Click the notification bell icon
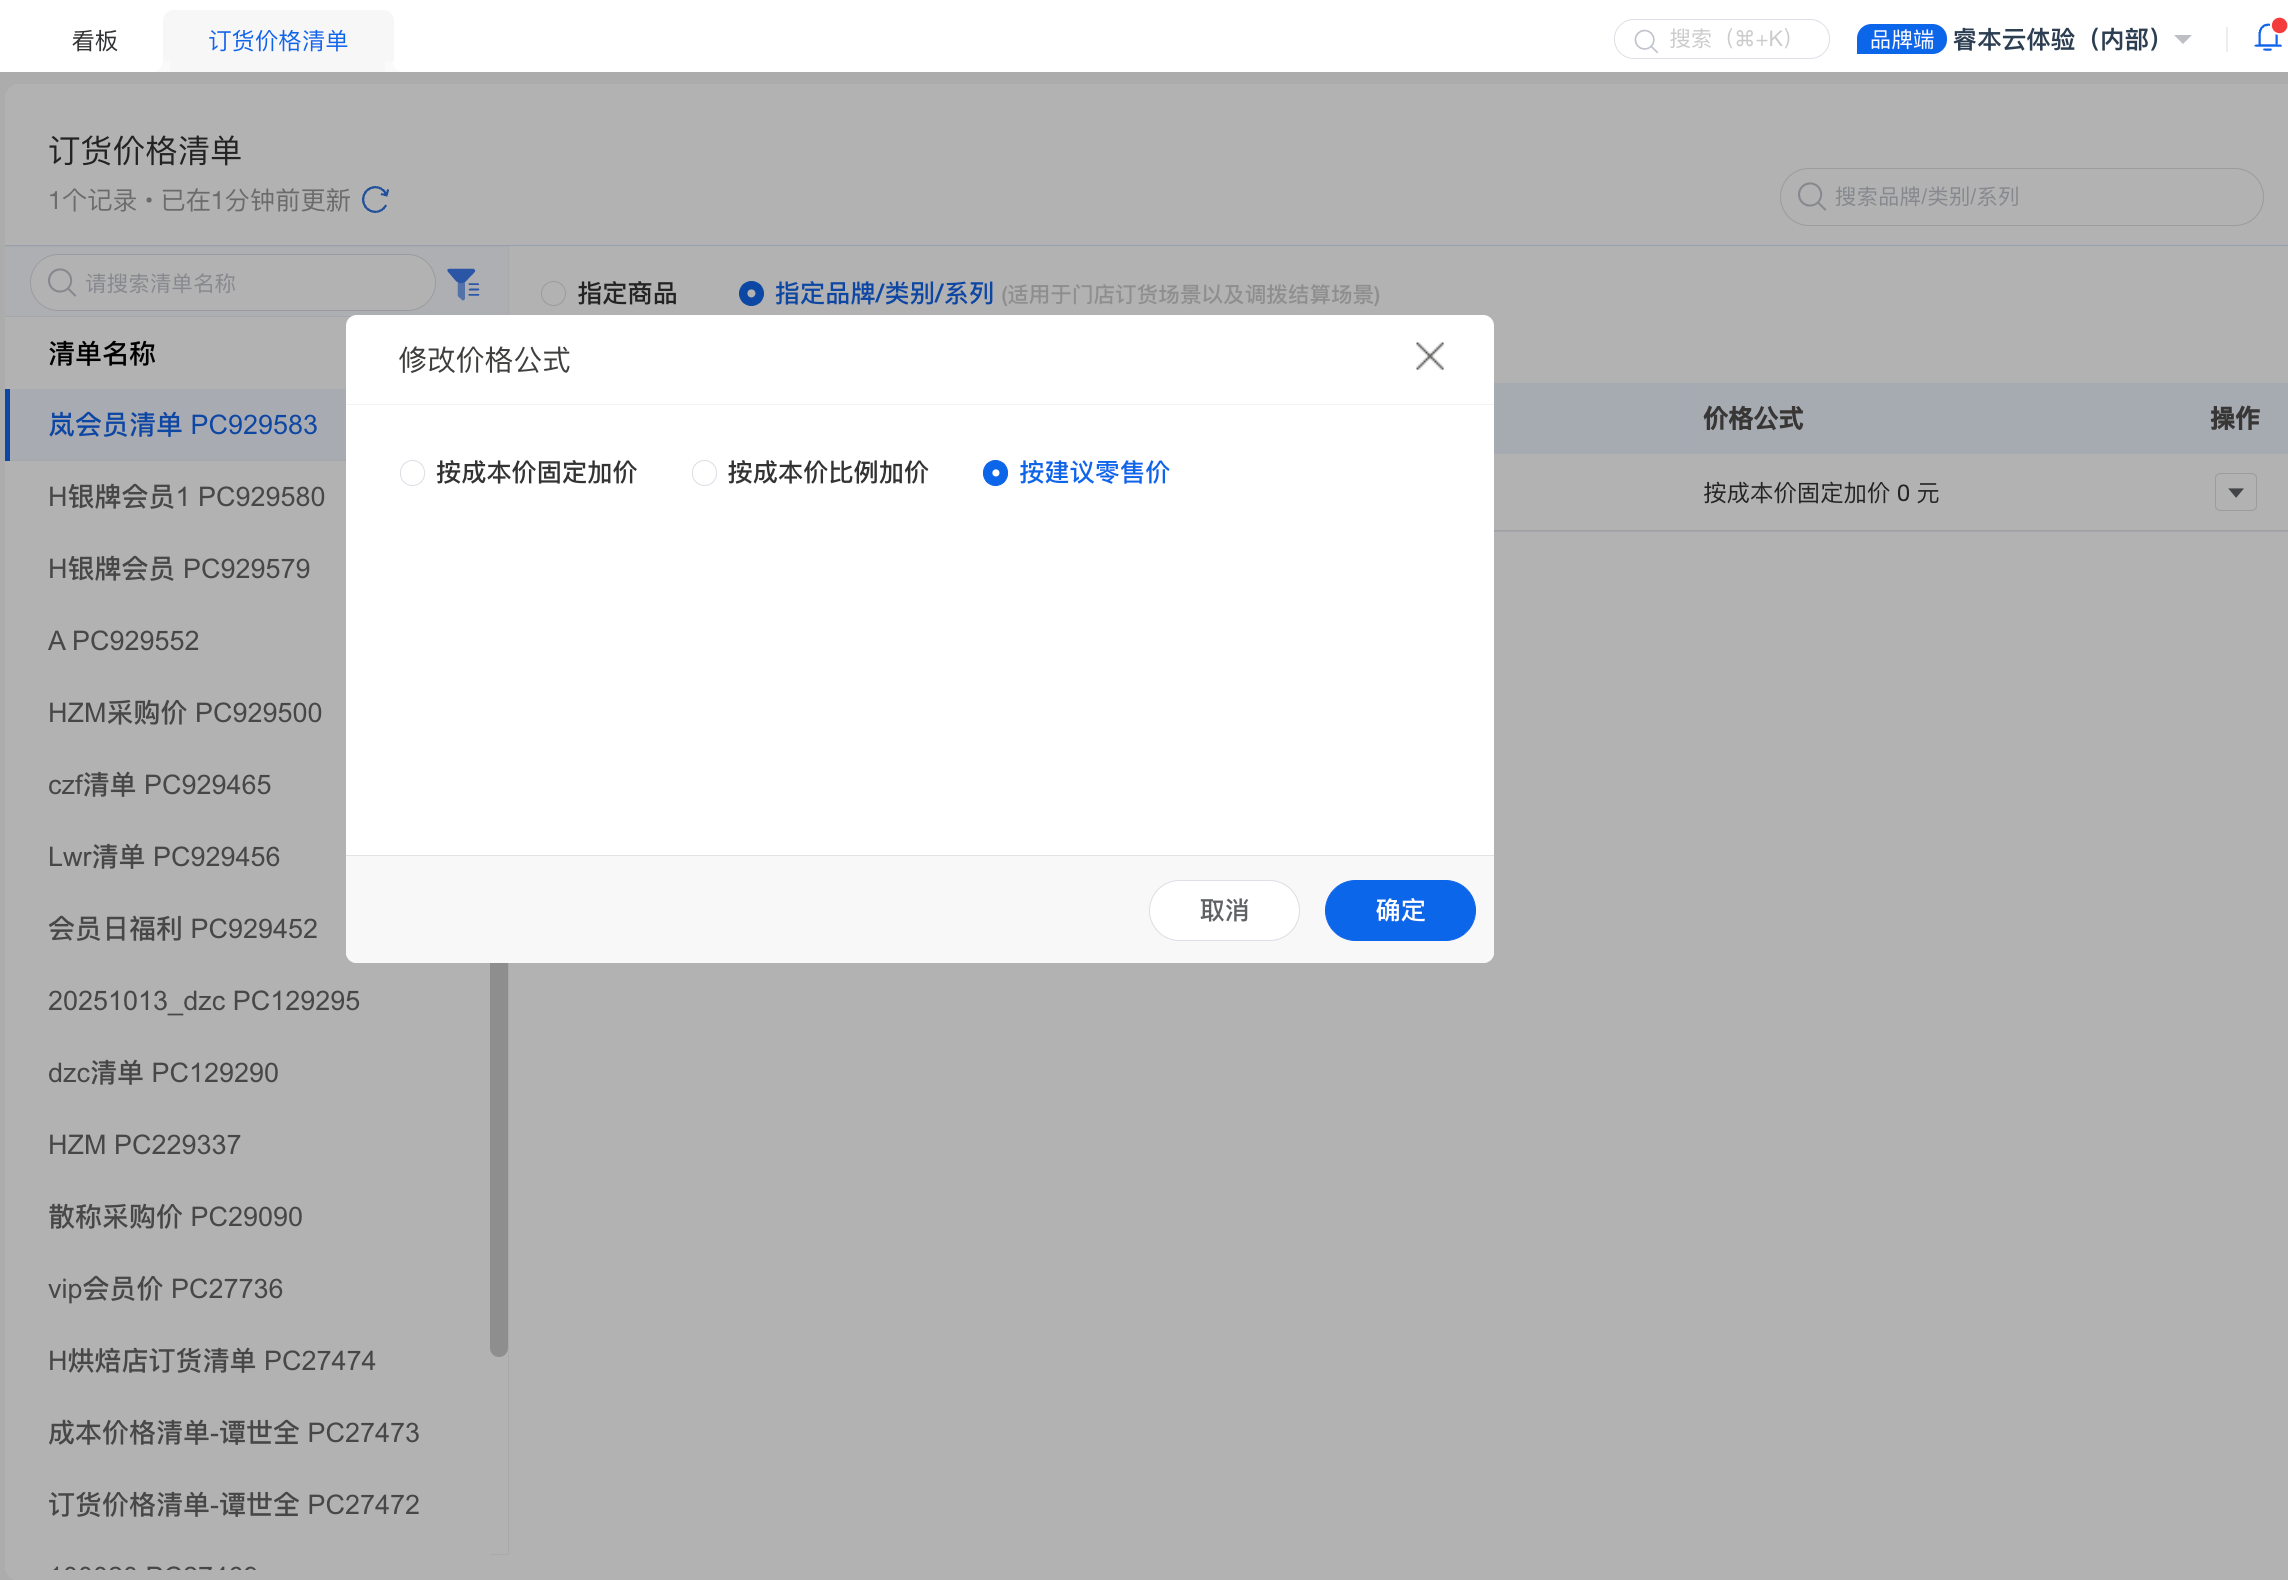Viewport: 2288px width, 1580px height. [x=2266, y=38]
